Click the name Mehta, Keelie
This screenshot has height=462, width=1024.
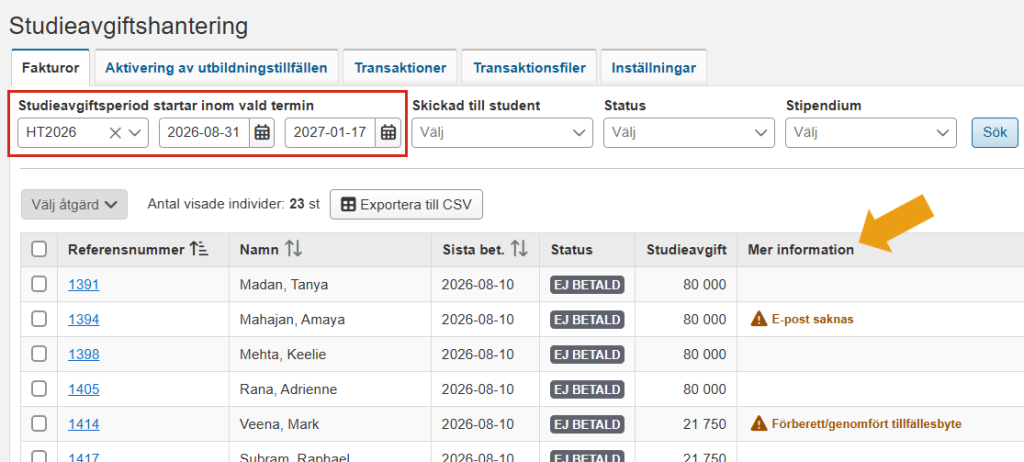click(283, 354)
